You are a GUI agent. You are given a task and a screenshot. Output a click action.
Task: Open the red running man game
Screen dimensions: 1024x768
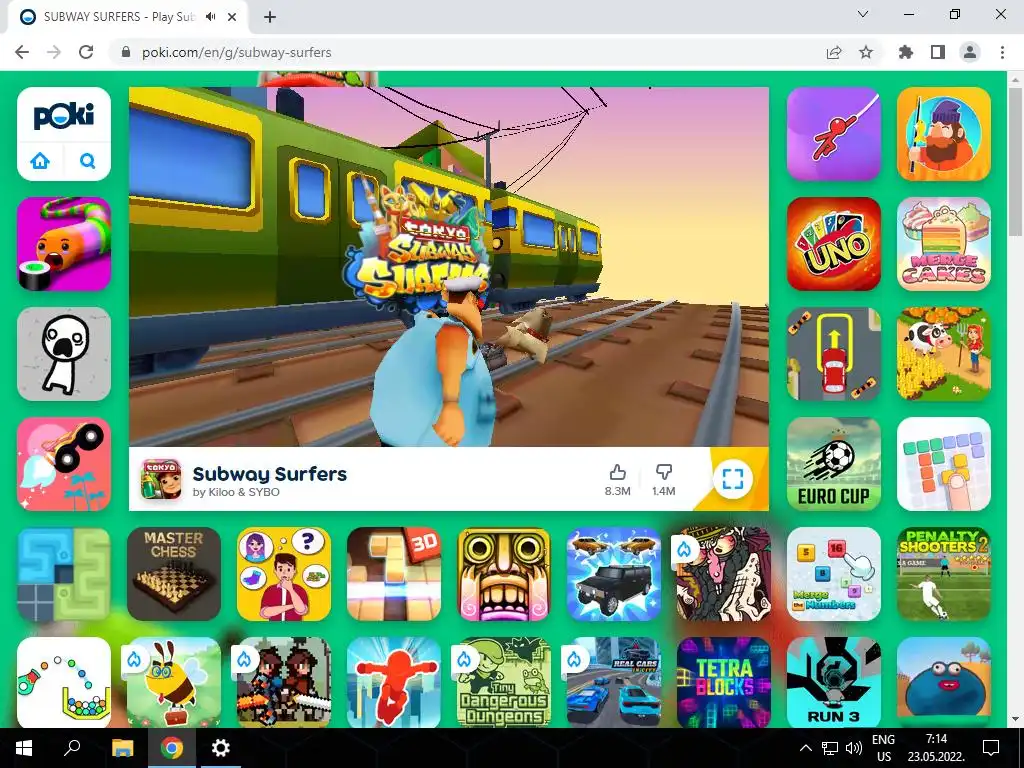[394, 682]
